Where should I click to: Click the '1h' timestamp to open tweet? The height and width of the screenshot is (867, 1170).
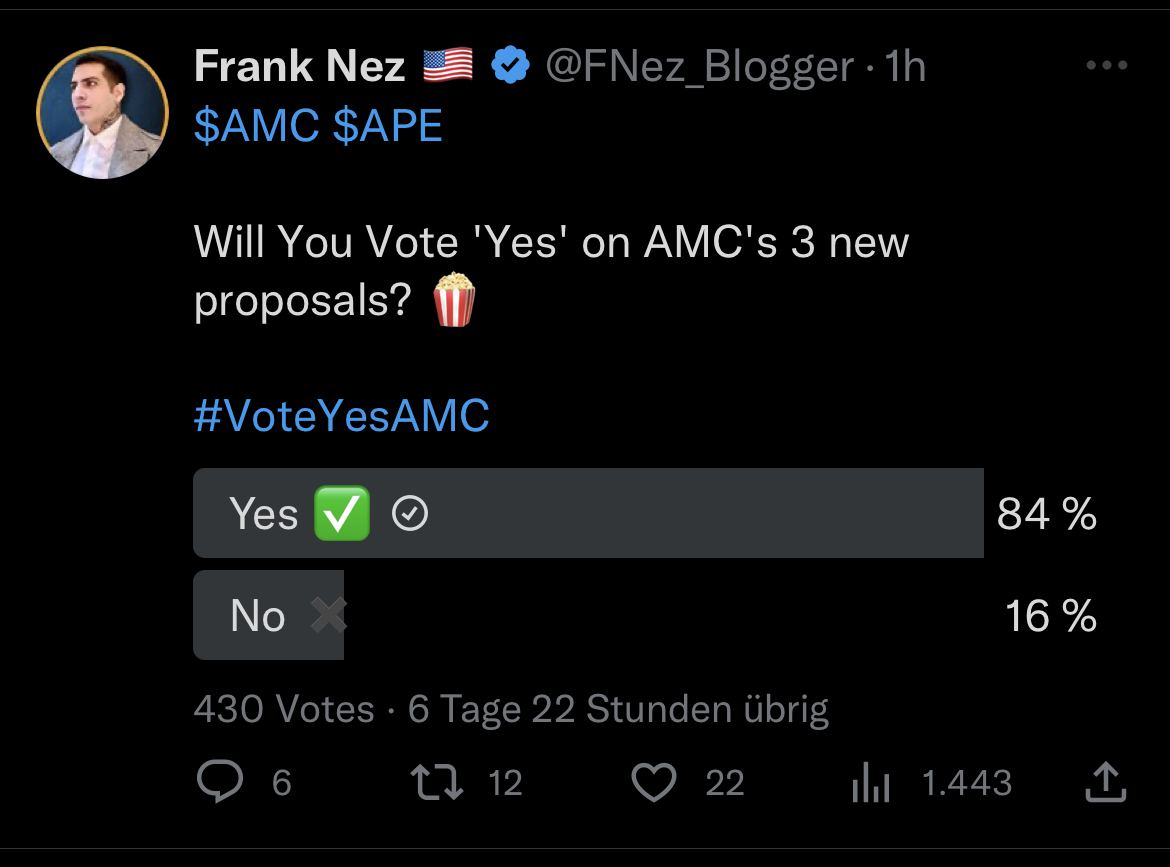pyautogui.click(x=903, y=66)
